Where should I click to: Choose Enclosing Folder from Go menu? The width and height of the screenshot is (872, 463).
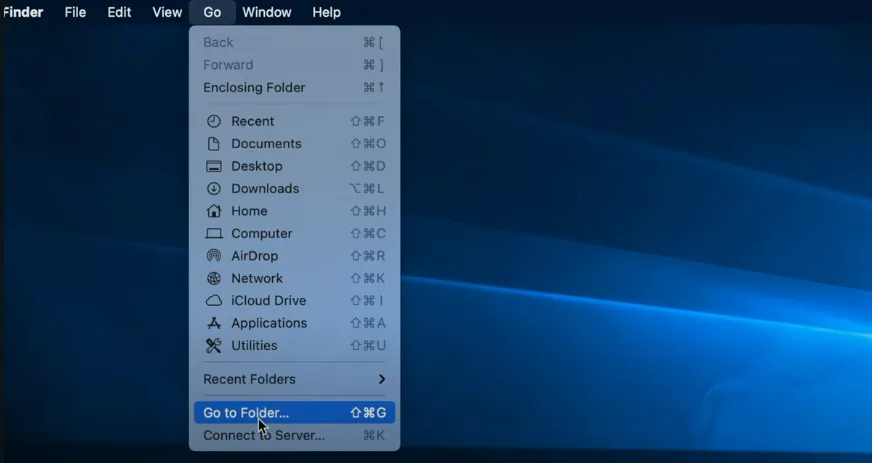(x=294, y=87)
